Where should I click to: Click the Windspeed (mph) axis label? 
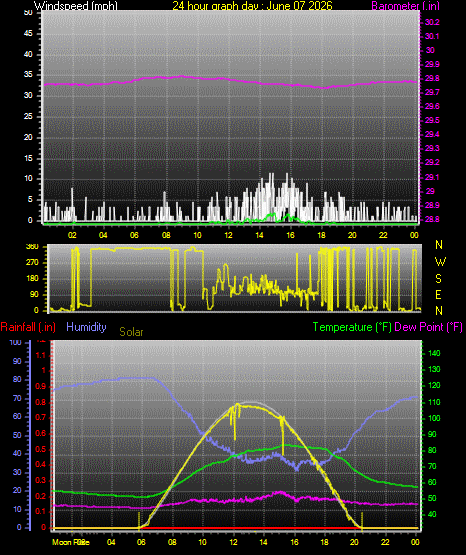pyautogui.click(x=76, y=5)
